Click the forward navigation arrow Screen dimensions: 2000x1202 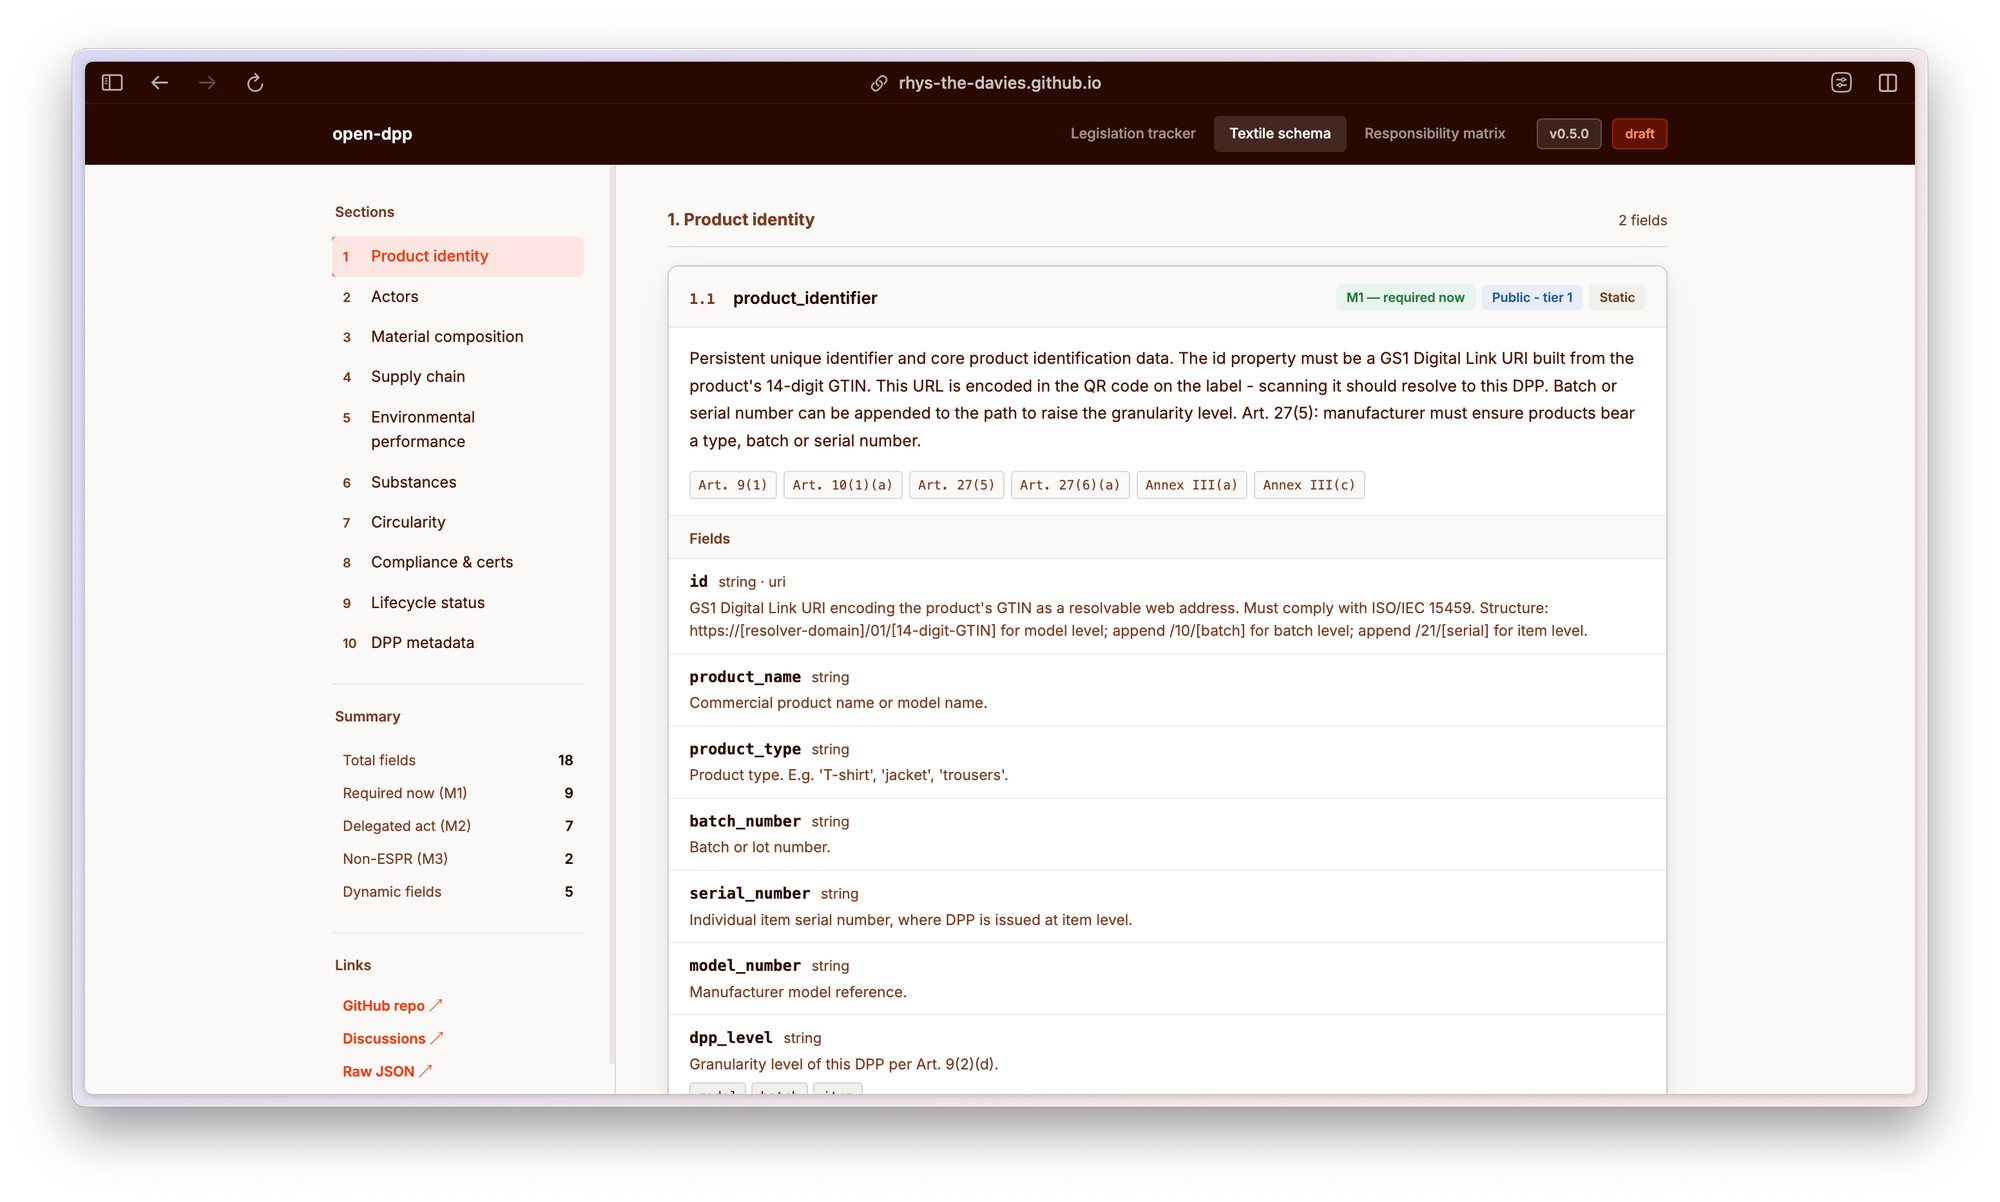207,83
